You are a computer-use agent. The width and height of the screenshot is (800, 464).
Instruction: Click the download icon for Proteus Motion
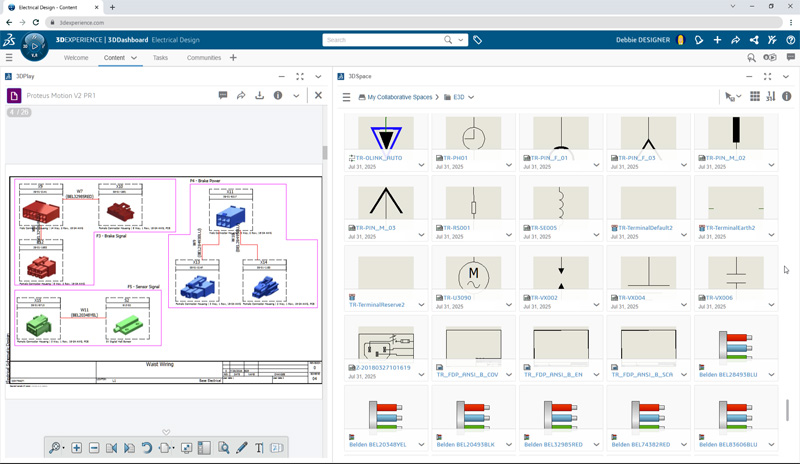click(260, 96)
